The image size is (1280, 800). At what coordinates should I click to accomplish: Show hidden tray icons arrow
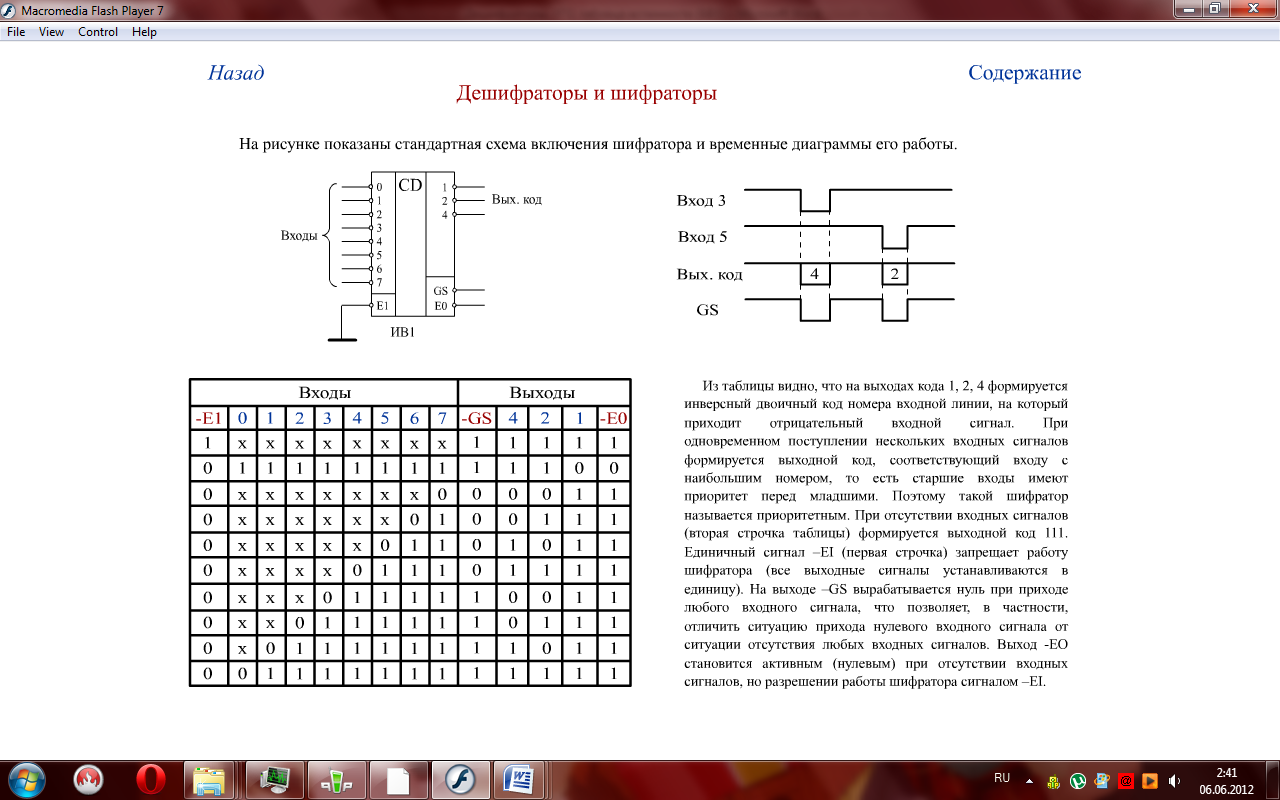pos(1029,780)
